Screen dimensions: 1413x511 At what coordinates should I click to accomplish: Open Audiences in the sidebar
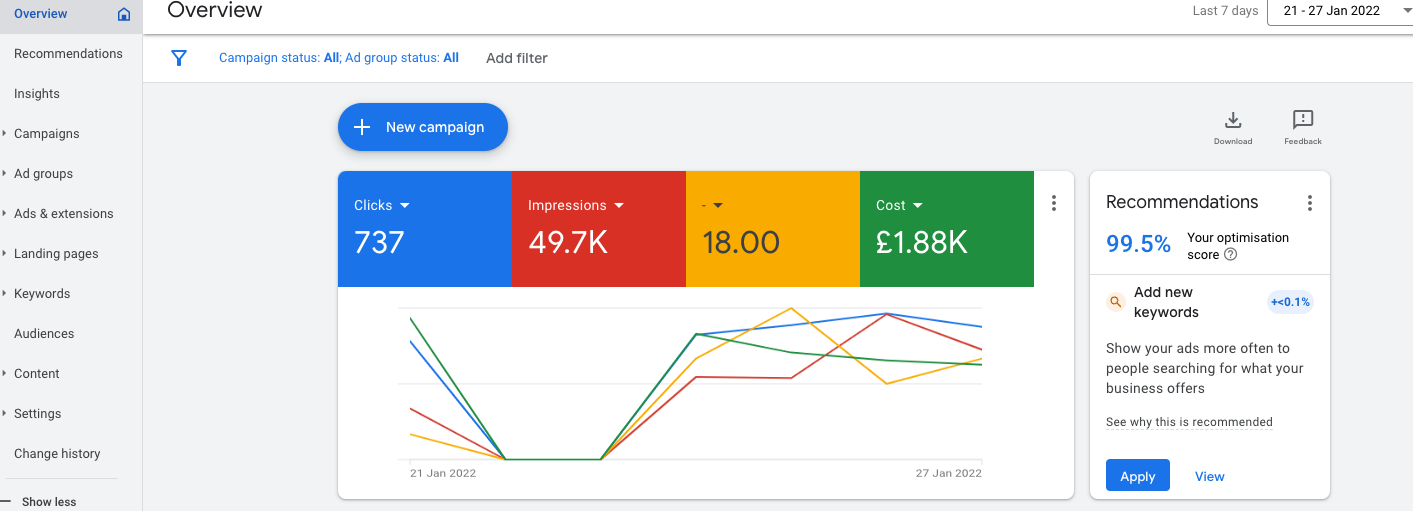44,334
